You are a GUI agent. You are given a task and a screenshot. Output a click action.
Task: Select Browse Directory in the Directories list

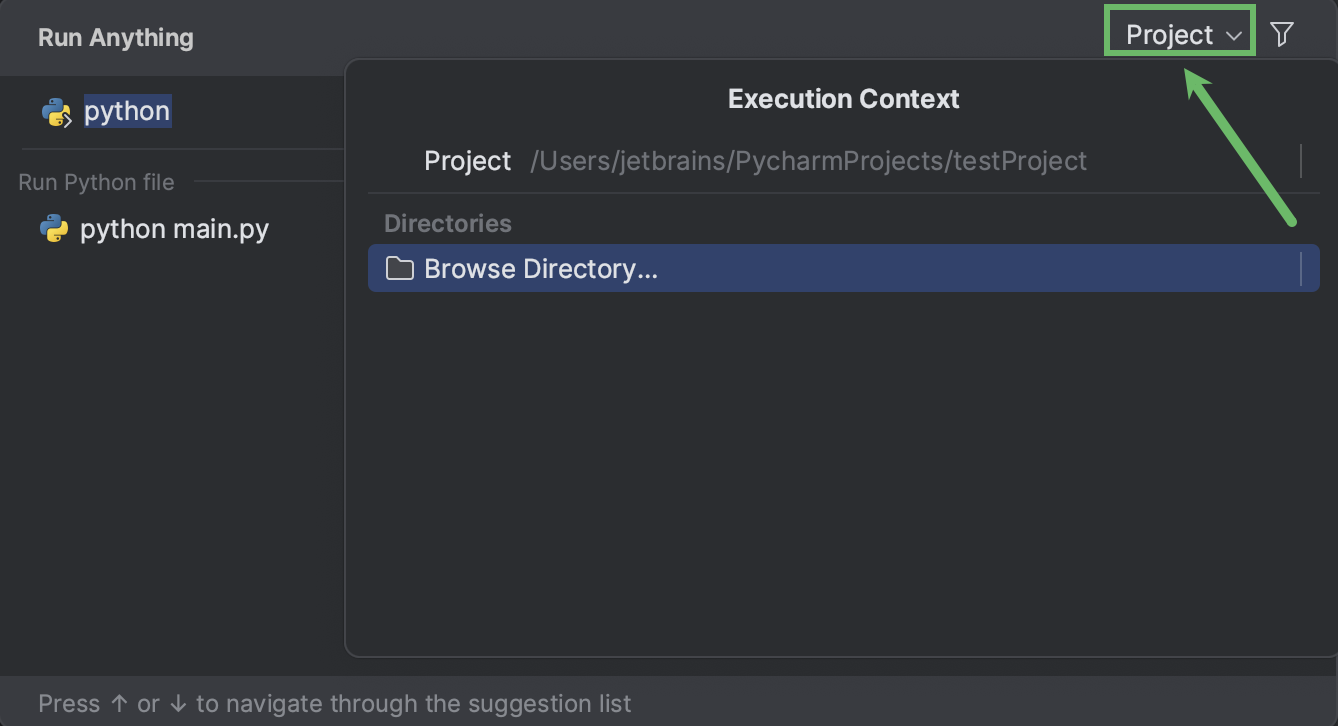540,268
